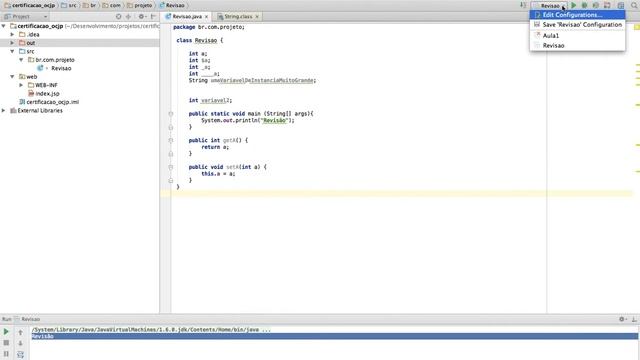Collapse the web folder
Viewport: 640px width, 360px height.
[x=12, y=77]
